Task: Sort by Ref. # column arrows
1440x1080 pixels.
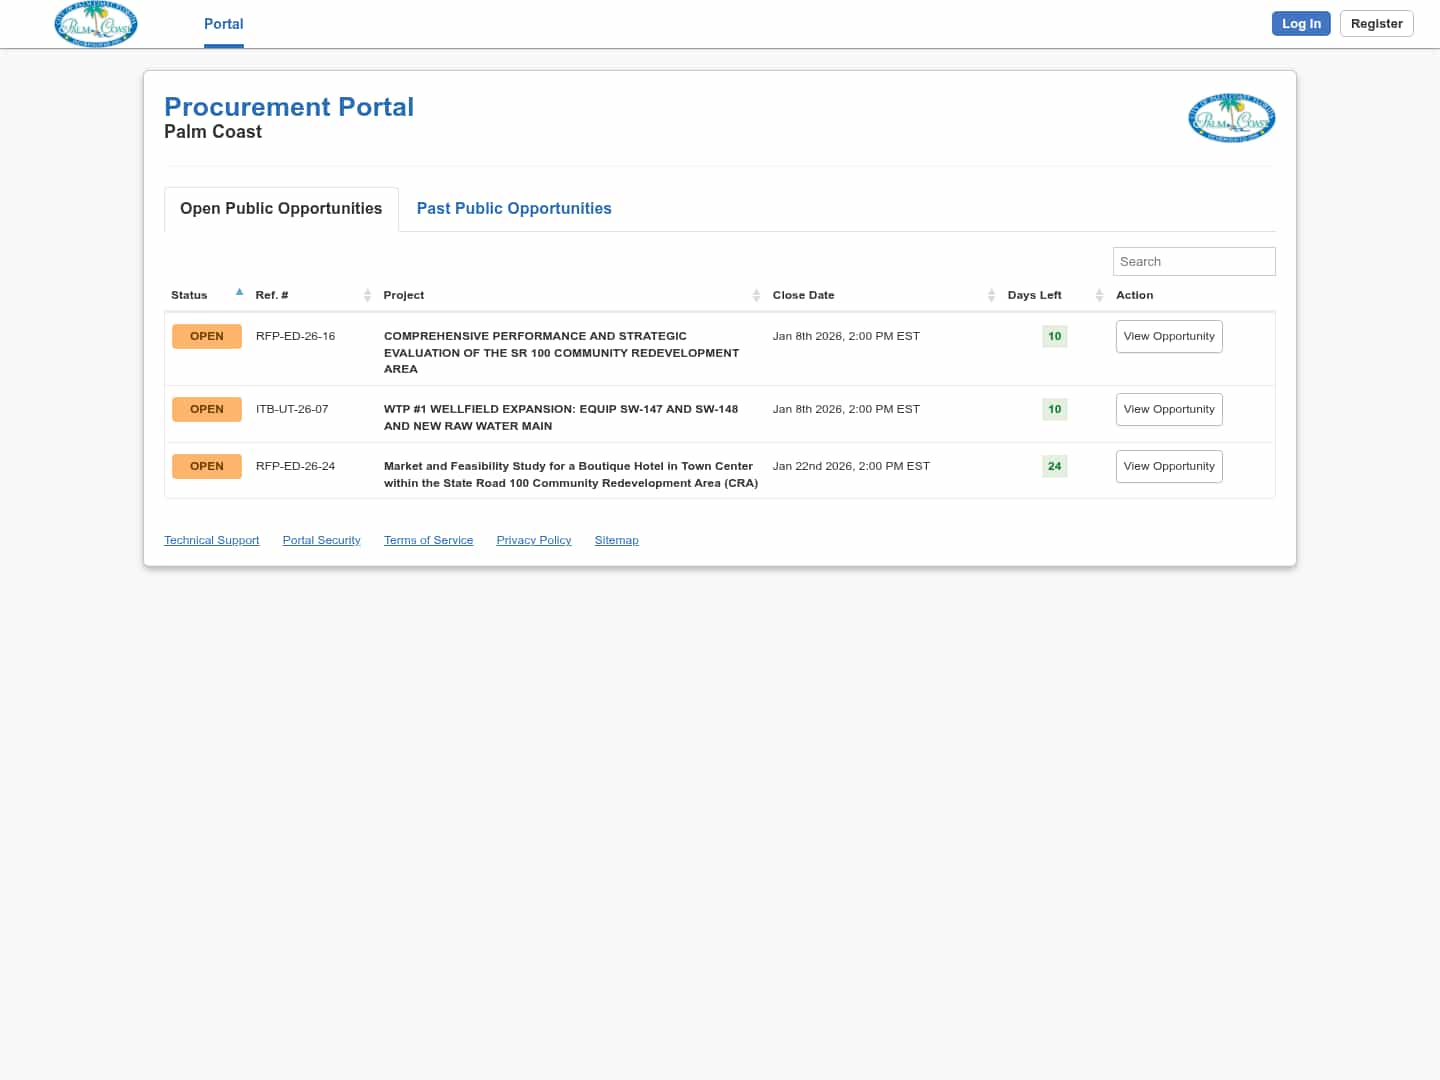Action: [367, 295]
